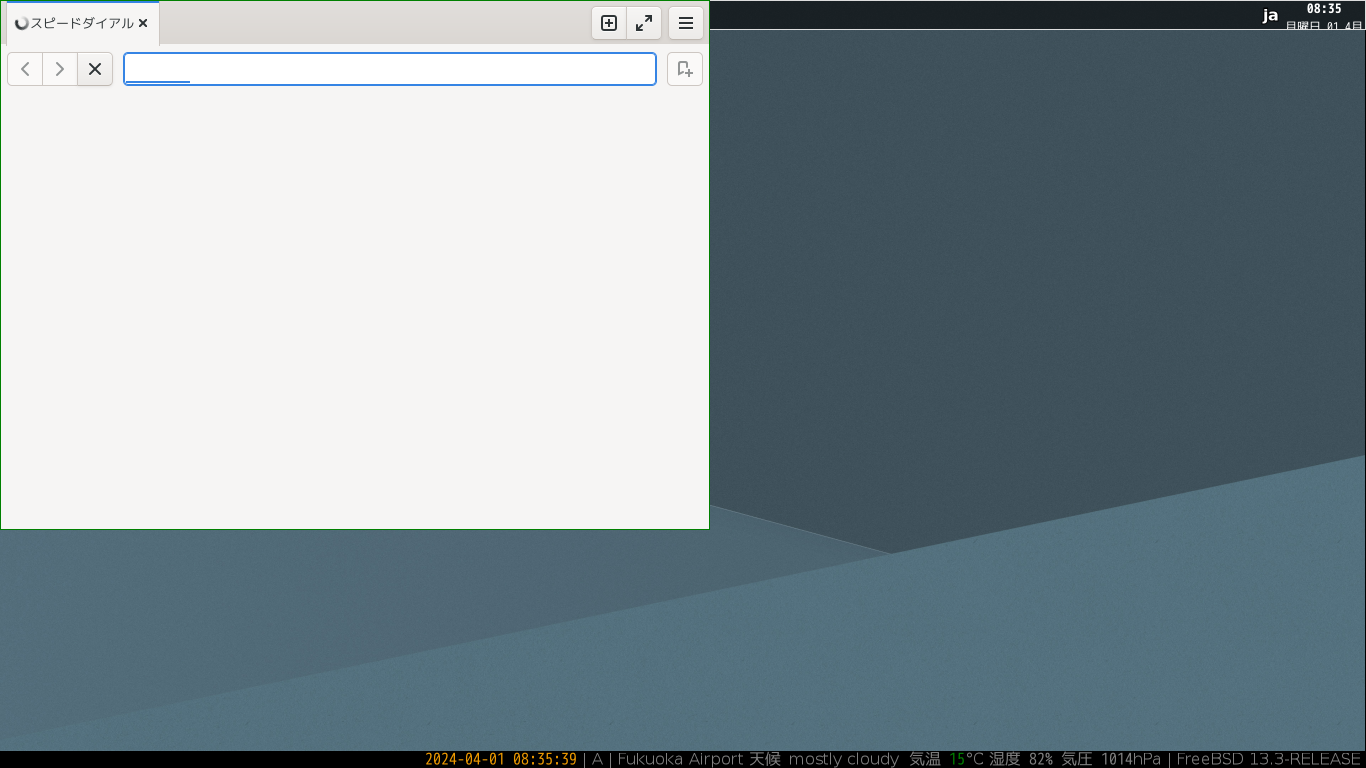Open a new tab with plus icon
The width and height of the screenshot is (1366, 768).
click(x=609, y=23)
